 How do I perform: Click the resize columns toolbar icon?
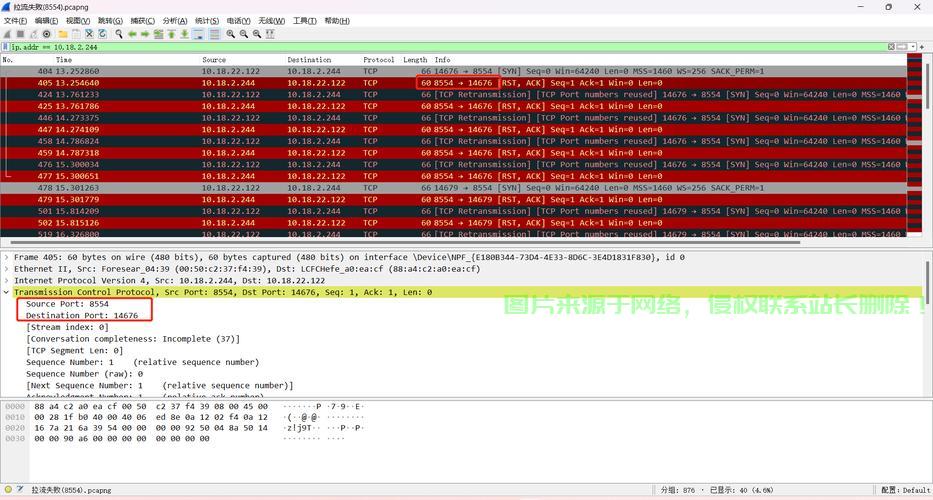(x=270, y=34)
